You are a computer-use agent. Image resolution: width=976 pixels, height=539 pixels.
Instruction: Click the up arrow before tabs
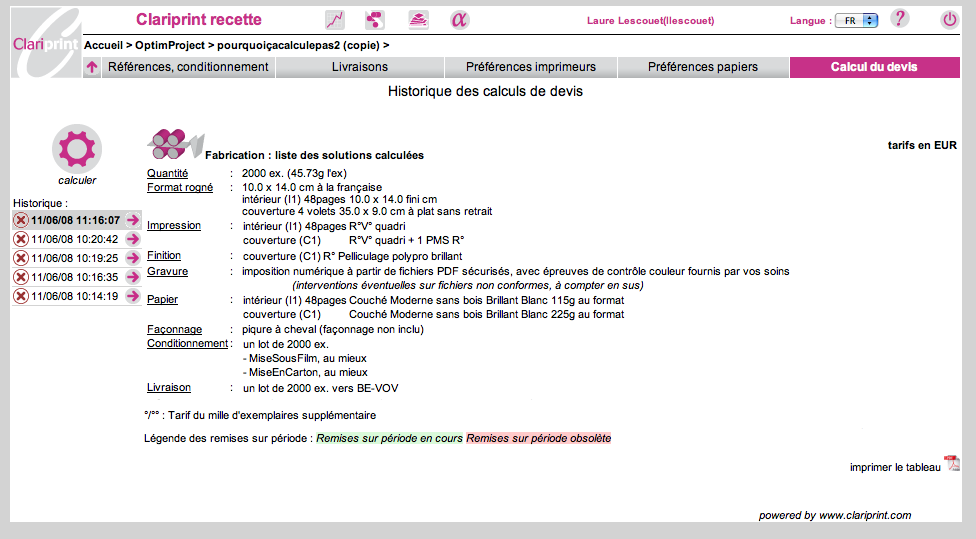point(92,68)
